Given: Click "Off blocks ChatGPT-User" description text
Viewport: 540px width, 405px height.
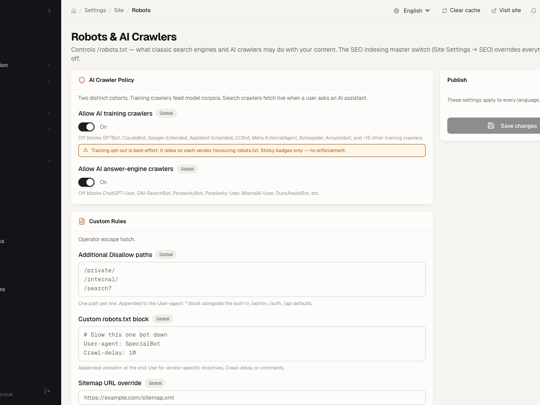Looking at the screenshot, I should [x=198, y=193].
